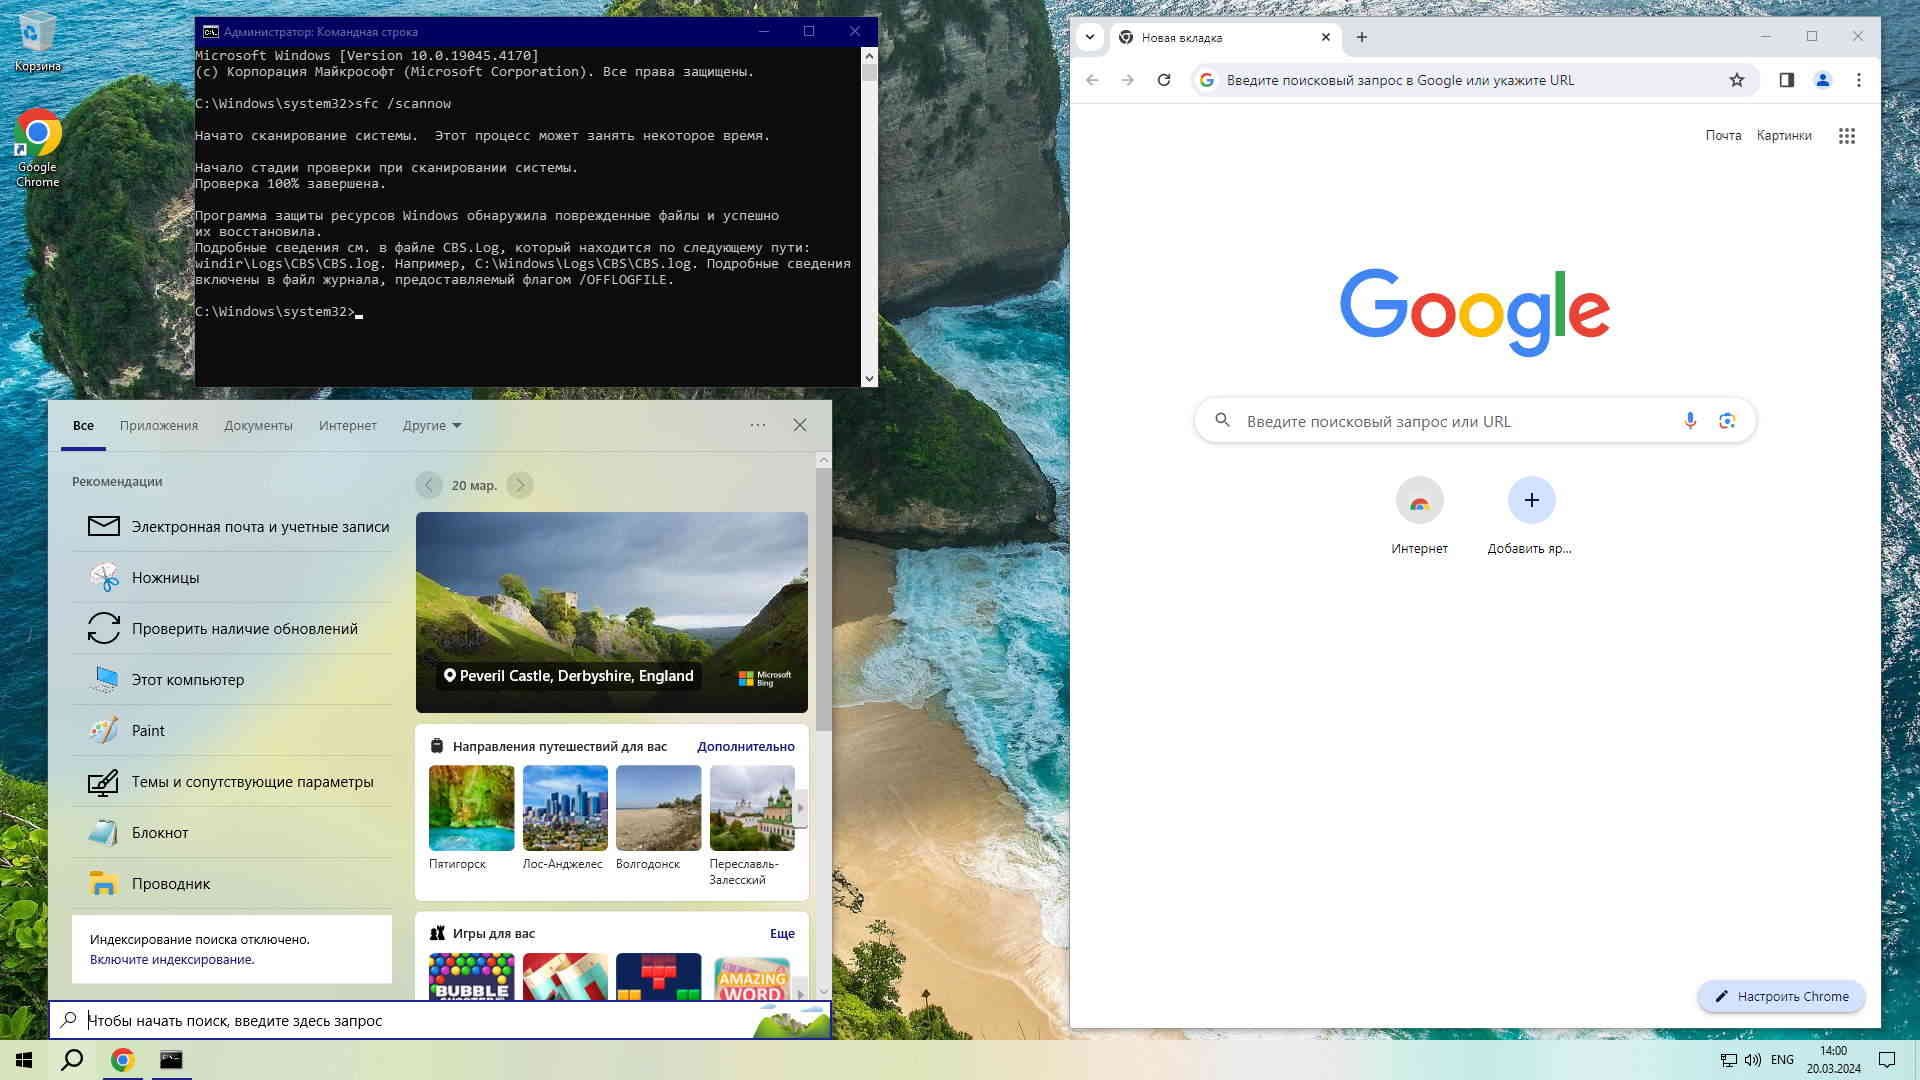The height and width of the screenshot is (1080, 1920).
Task: Reload the Chrome page
Action: pos(1164,80)
